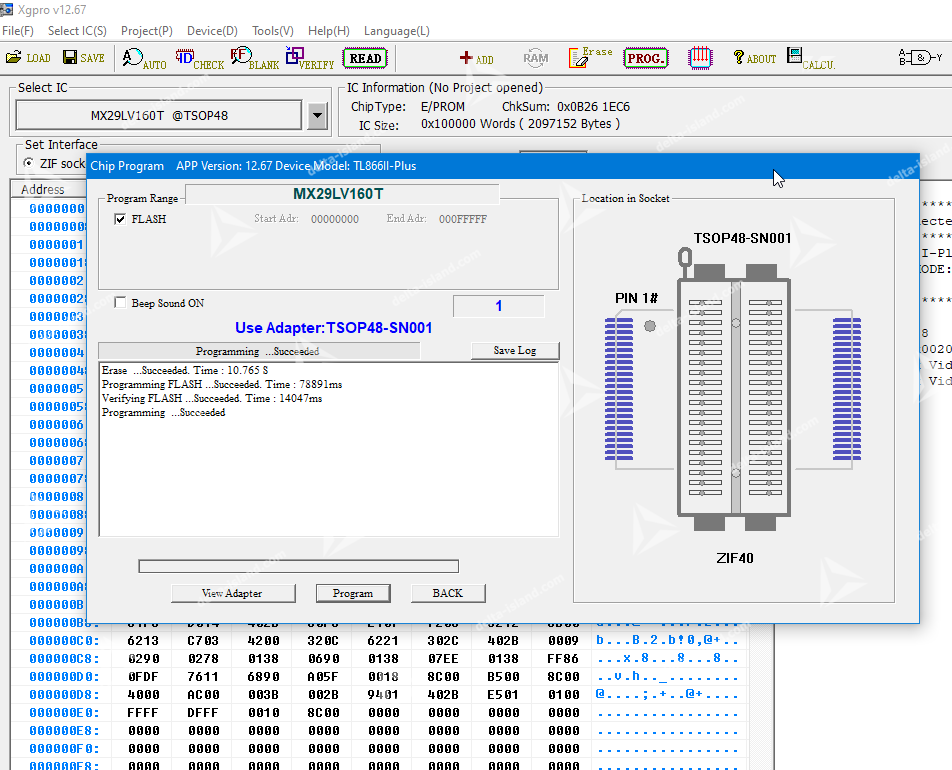The width and height of the screenshot is (952, 770).
Task: Click the MX29LV160T @TSOP48 IC selector
Action: (159, 115)
